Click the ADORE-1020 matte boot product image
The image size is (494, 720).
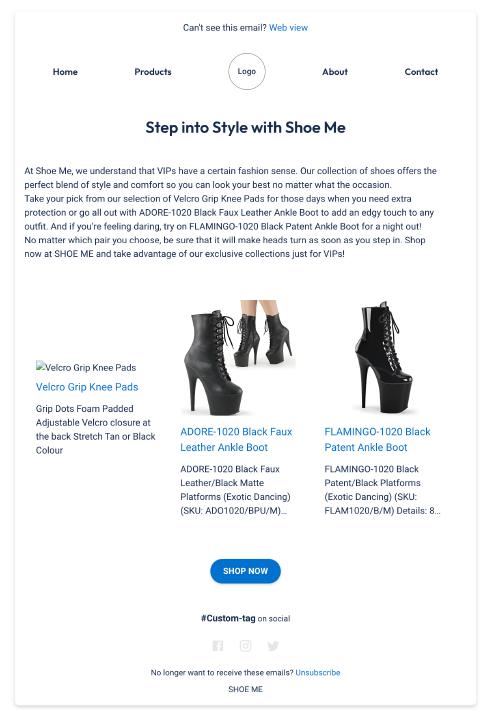point(239,358)
